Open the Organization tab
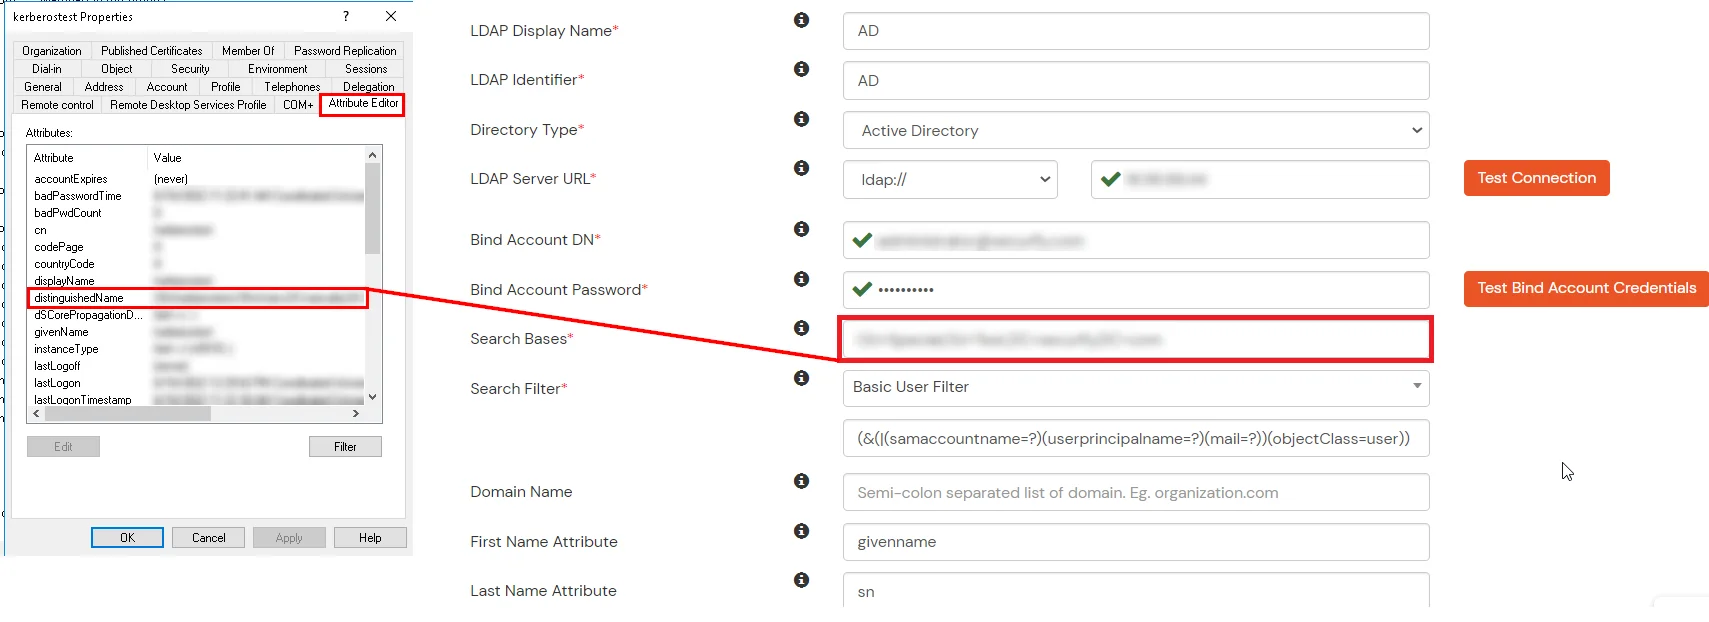The image size is (1709, 622). [x=52, y=51]
